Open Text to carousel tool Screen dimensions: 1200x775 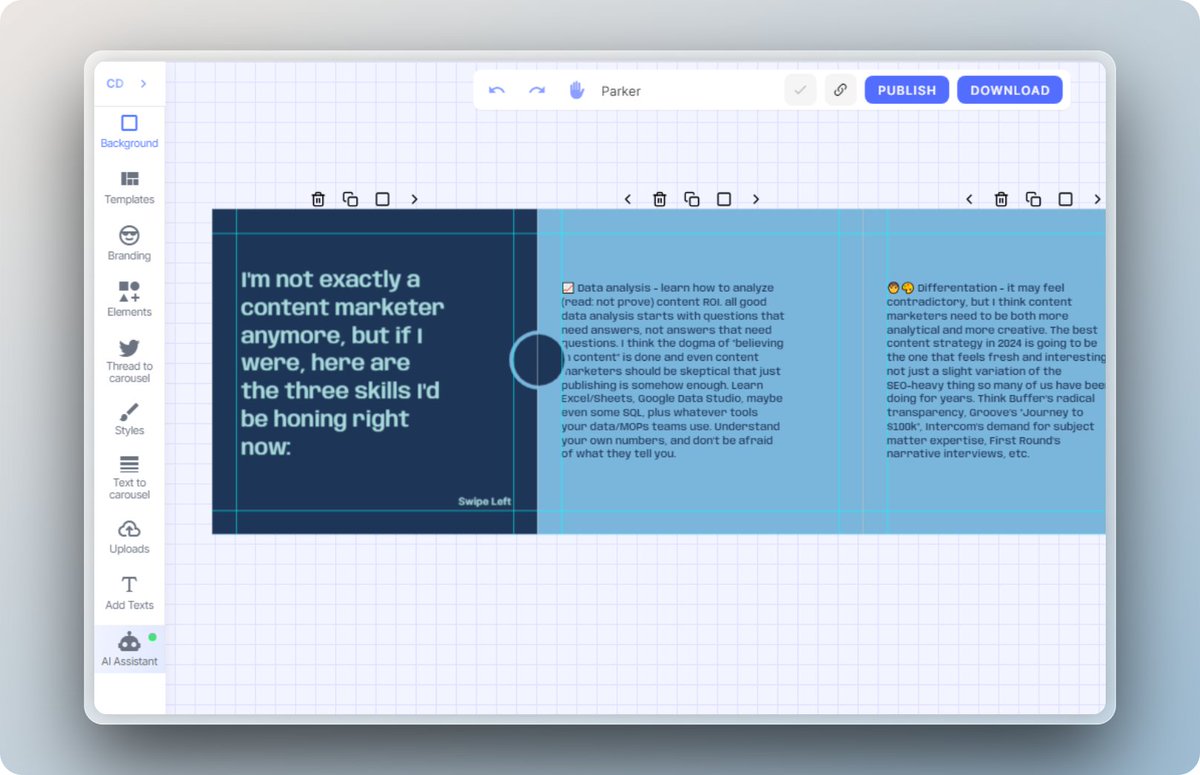129,478
